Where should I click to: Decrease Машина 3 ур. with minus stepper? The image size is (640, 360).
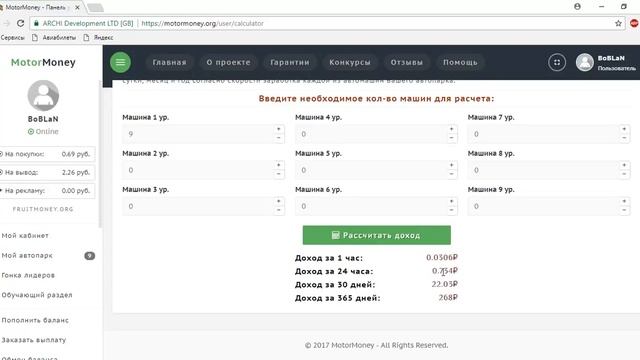tap(279, 211)
